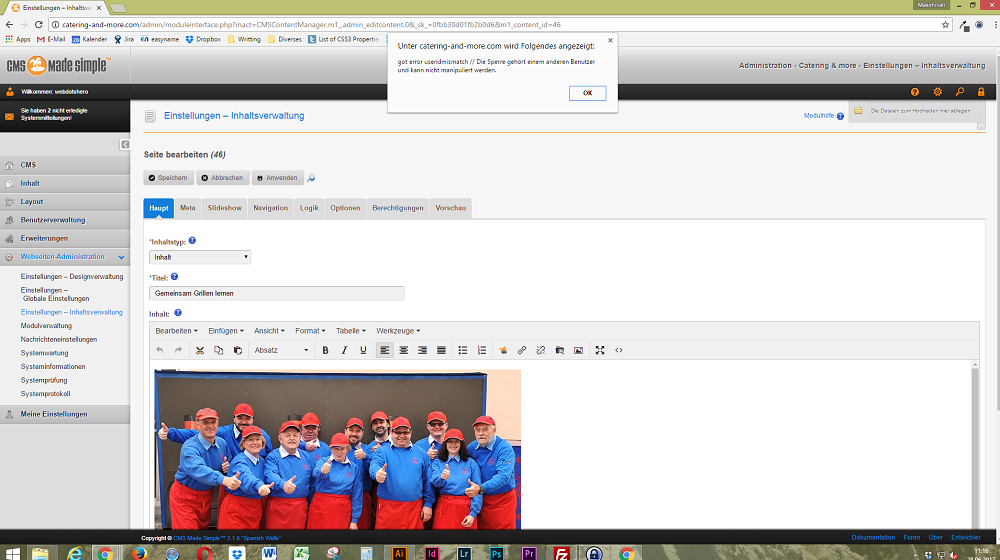
Task: Toggle center alignment in the editor
Action: [x=404, y=350]
